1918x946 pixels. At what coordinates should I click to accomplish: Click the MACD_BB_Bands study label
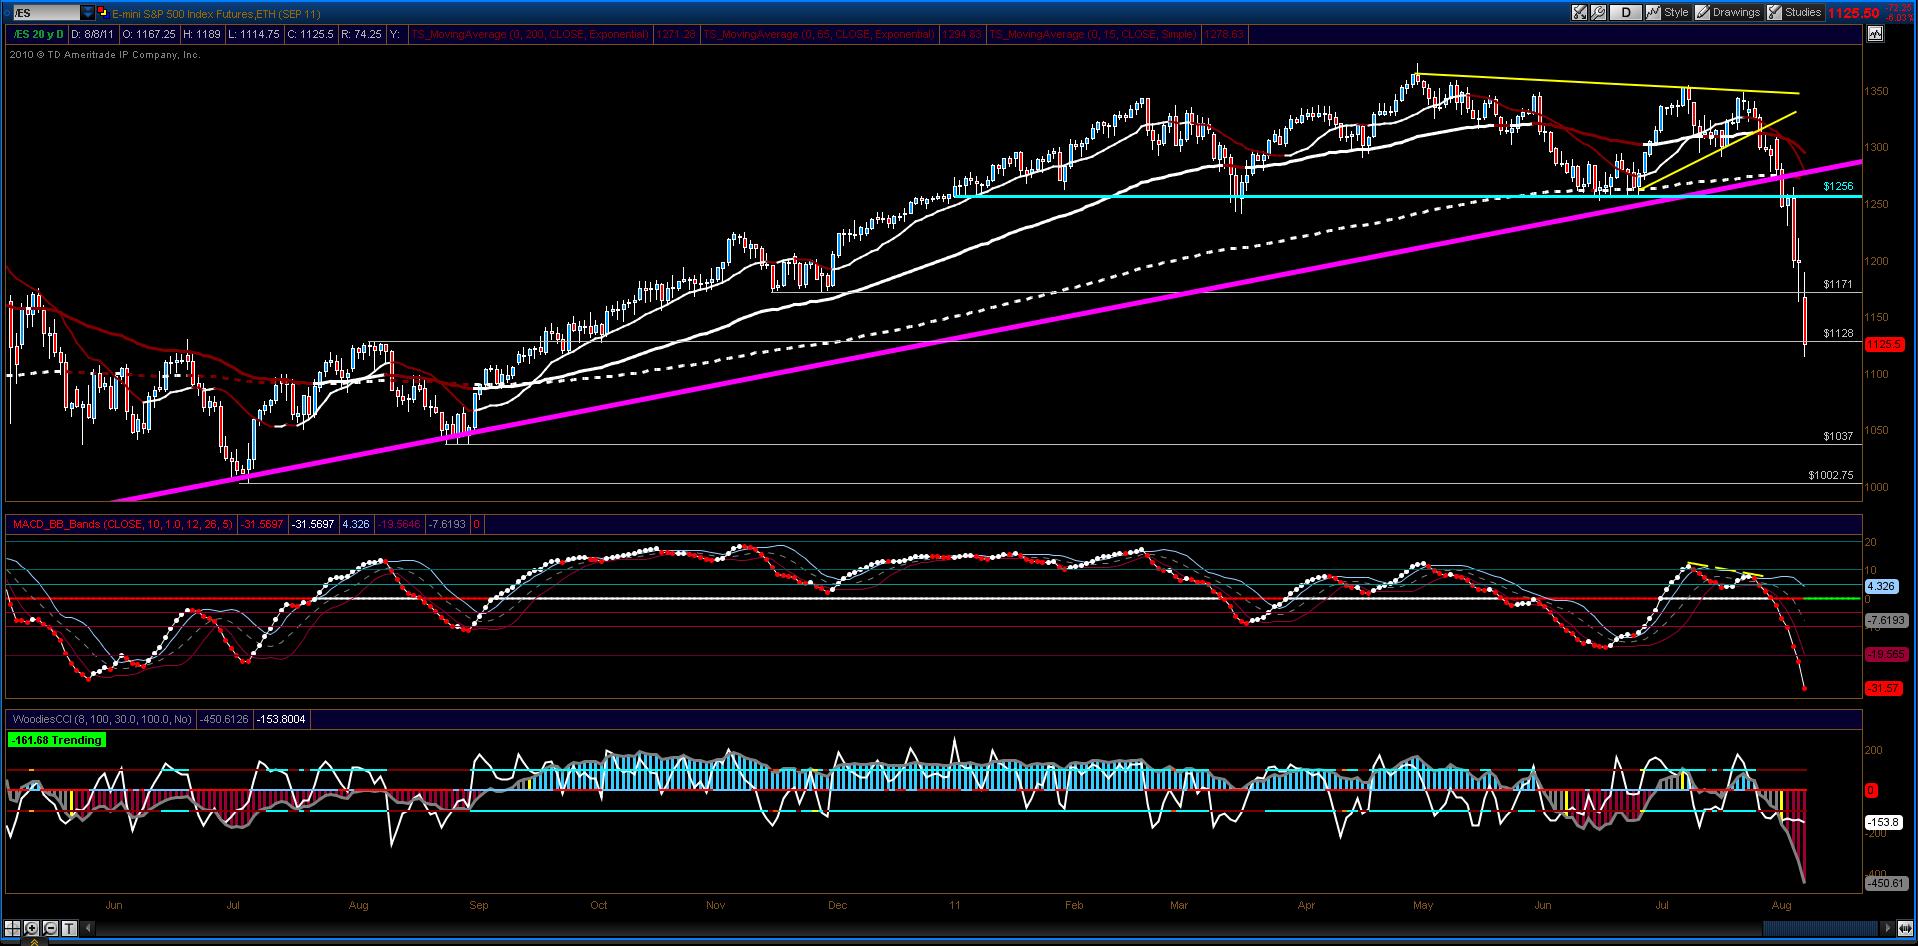pyautogui.click(x=121, y=524)
